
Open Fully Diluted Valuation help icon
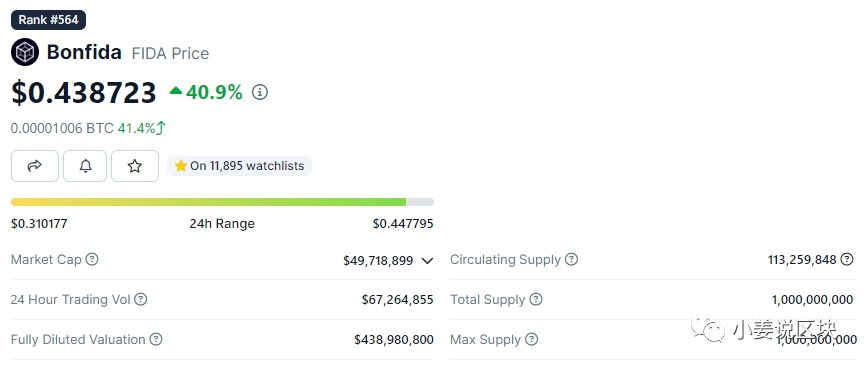coord(156,339)
